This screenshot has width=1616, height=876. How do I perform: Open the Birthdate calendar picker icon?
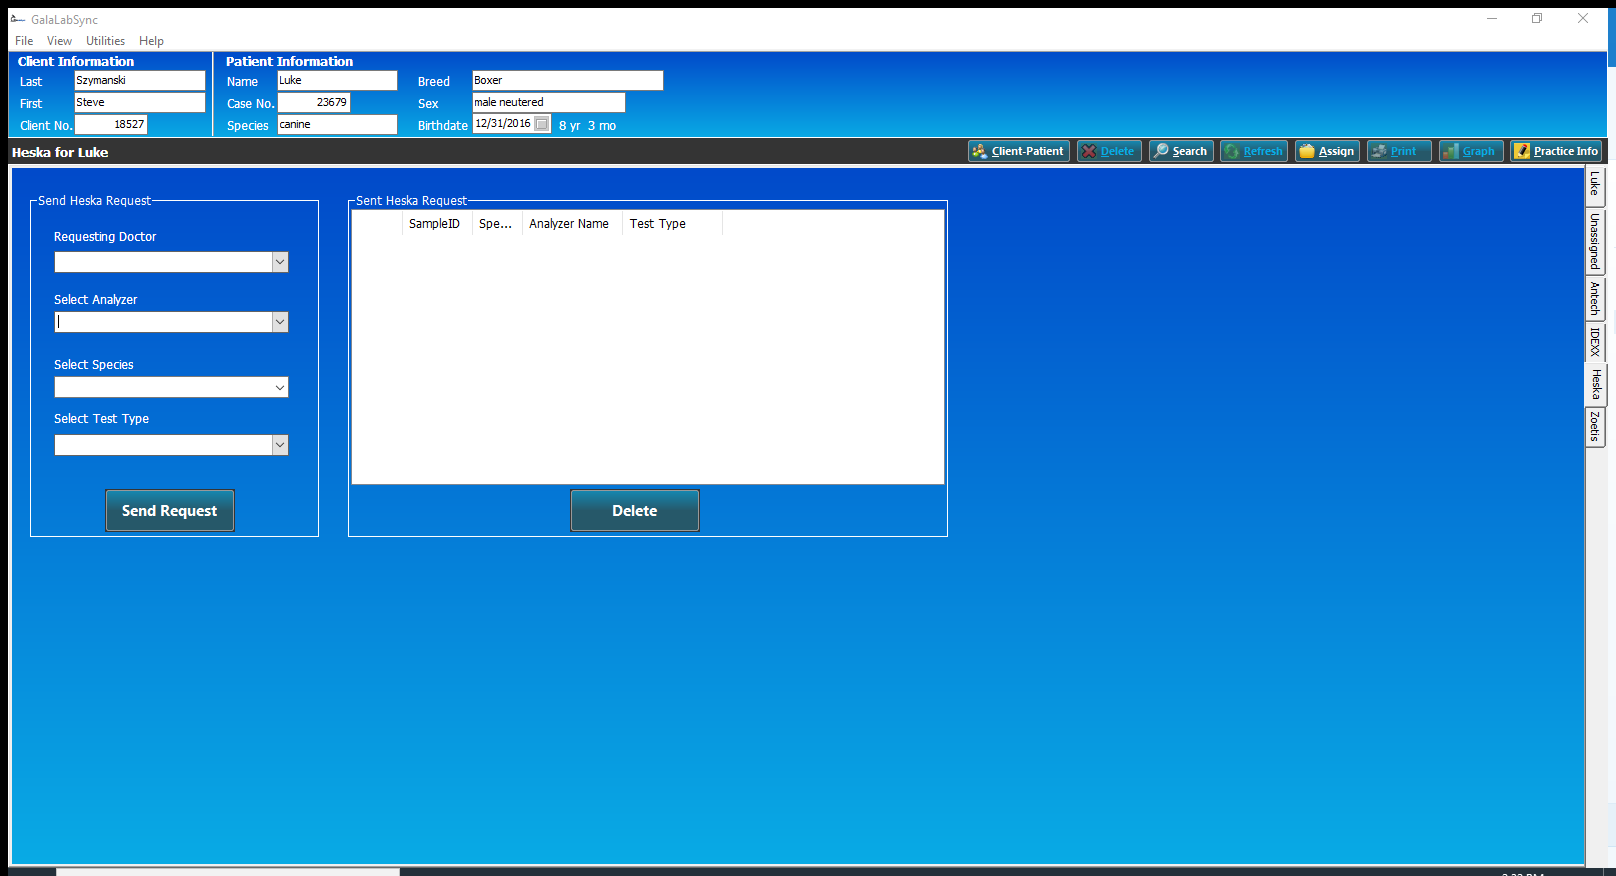click(542, 124)
